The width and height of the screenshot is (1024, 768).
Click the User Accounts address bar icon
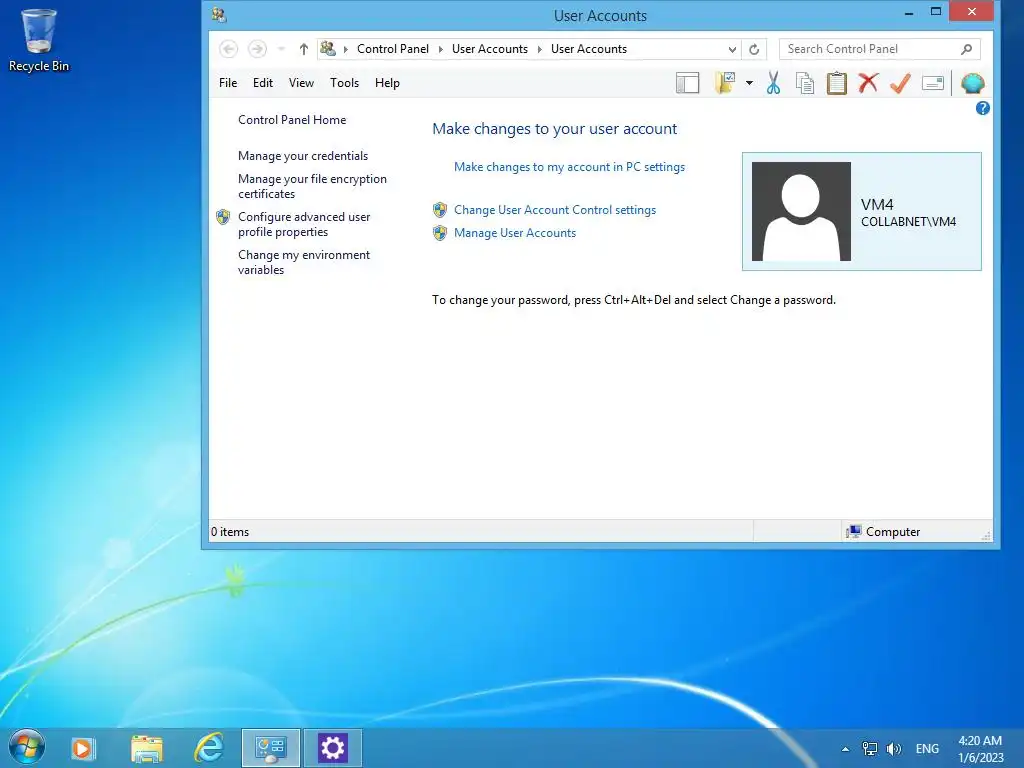(x=328, y=49)
